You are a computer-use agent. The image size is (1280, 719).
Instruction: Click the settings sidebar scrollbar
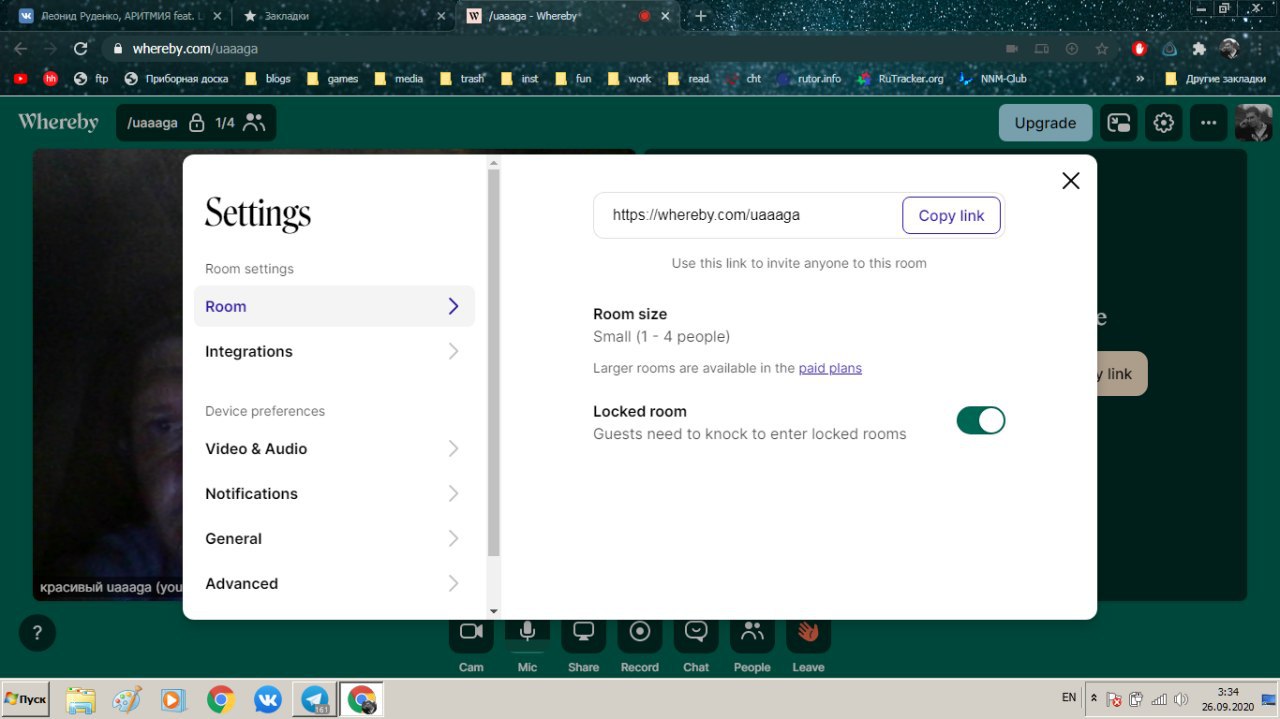(493, 362)
